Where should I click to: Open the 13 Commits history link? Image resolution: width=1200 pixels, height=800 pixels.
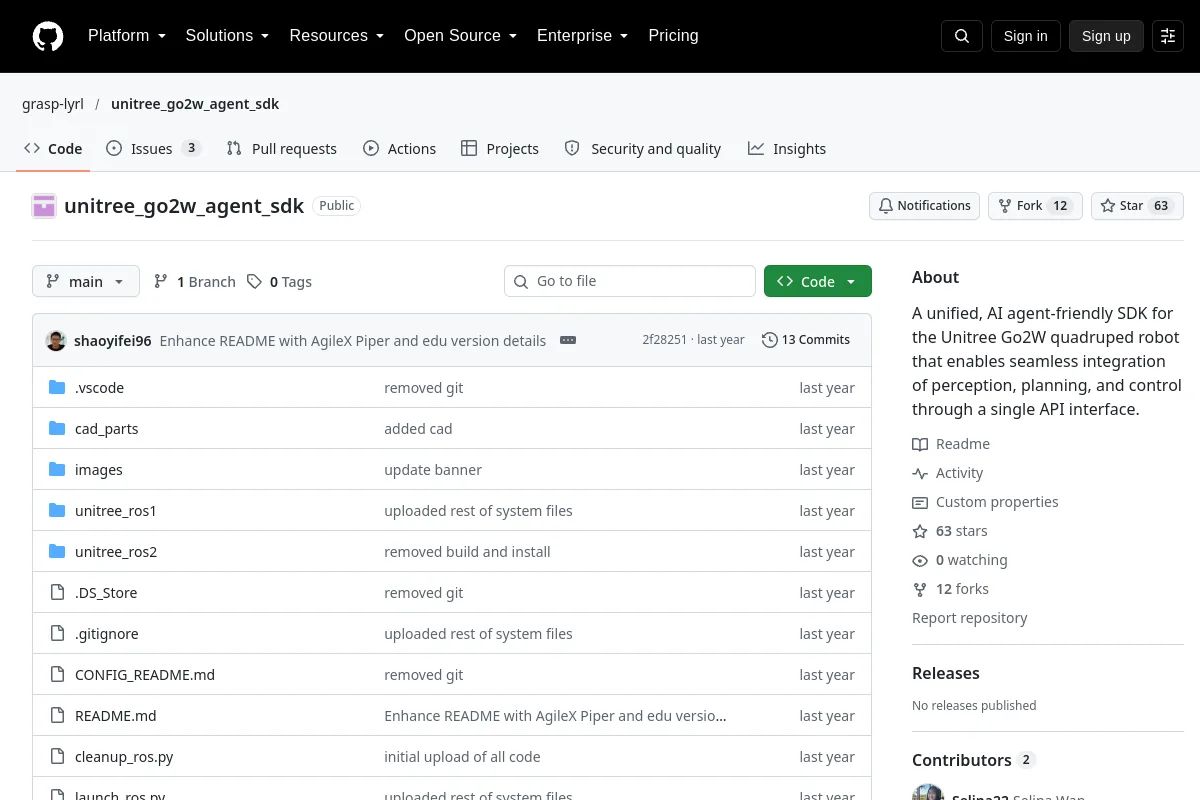coord(806,340)
